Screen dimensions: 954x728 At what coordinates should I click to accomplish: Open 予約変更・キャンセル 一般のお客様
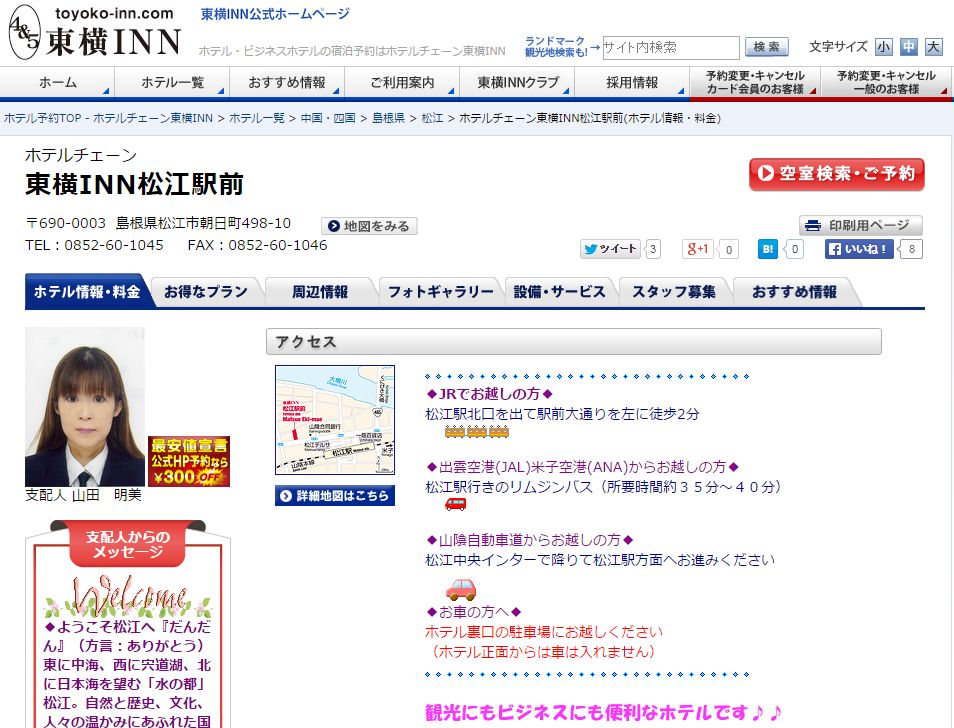click(886, 83)
